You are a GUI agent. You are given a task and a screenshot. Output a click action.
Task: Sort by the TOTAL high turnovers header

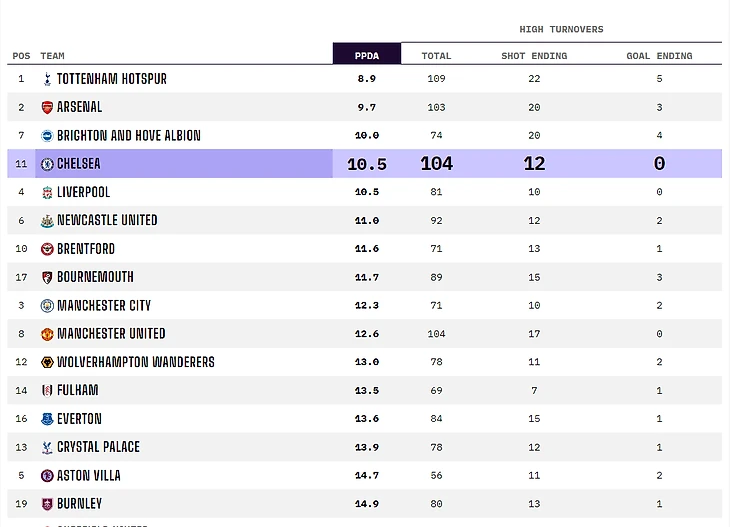[436, 56]
